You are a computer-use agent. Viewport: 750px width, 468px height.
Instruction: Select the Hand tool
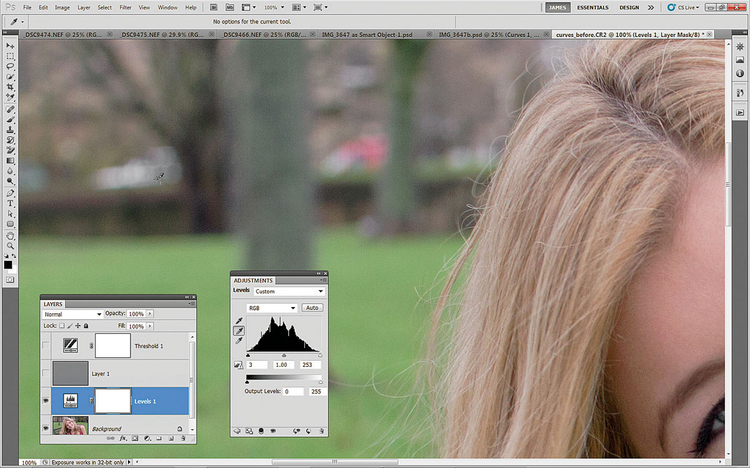tap(10, 236)
